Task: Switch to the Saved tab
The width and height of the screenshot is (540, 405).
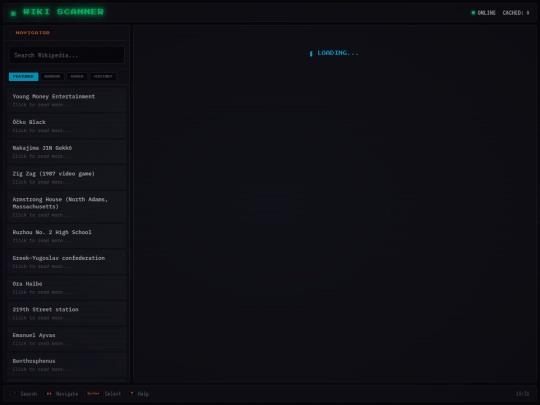Action: click(77, 76)
